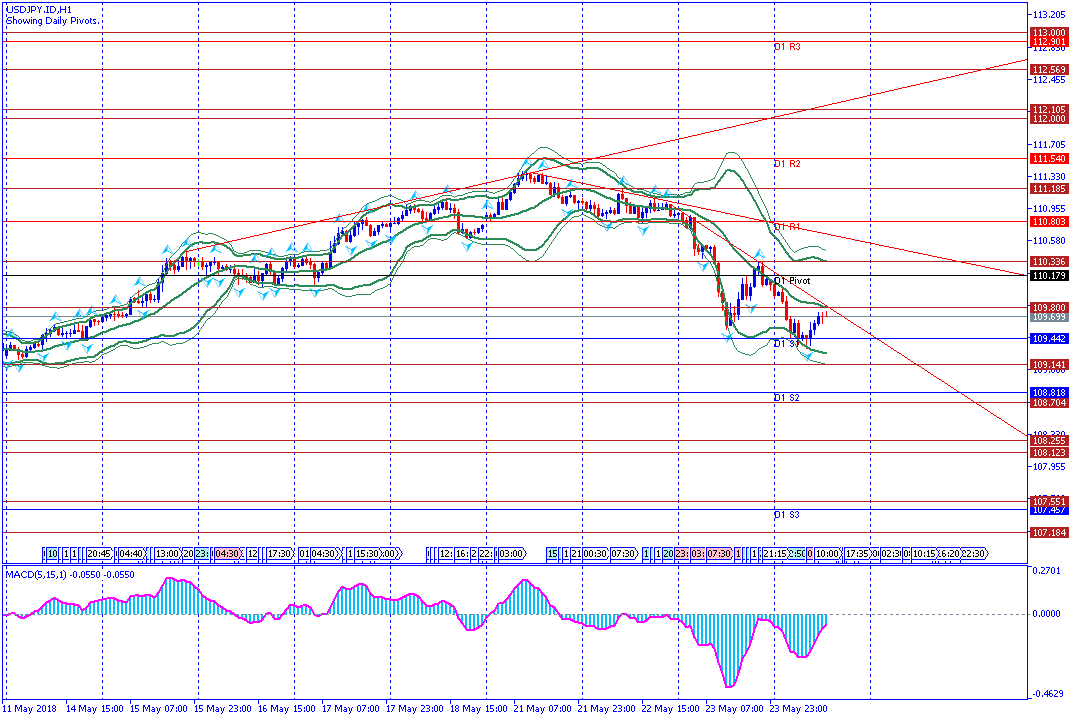Select the 14 May 15:00 time label
1080x720 pixels.
tap(94, 709)
